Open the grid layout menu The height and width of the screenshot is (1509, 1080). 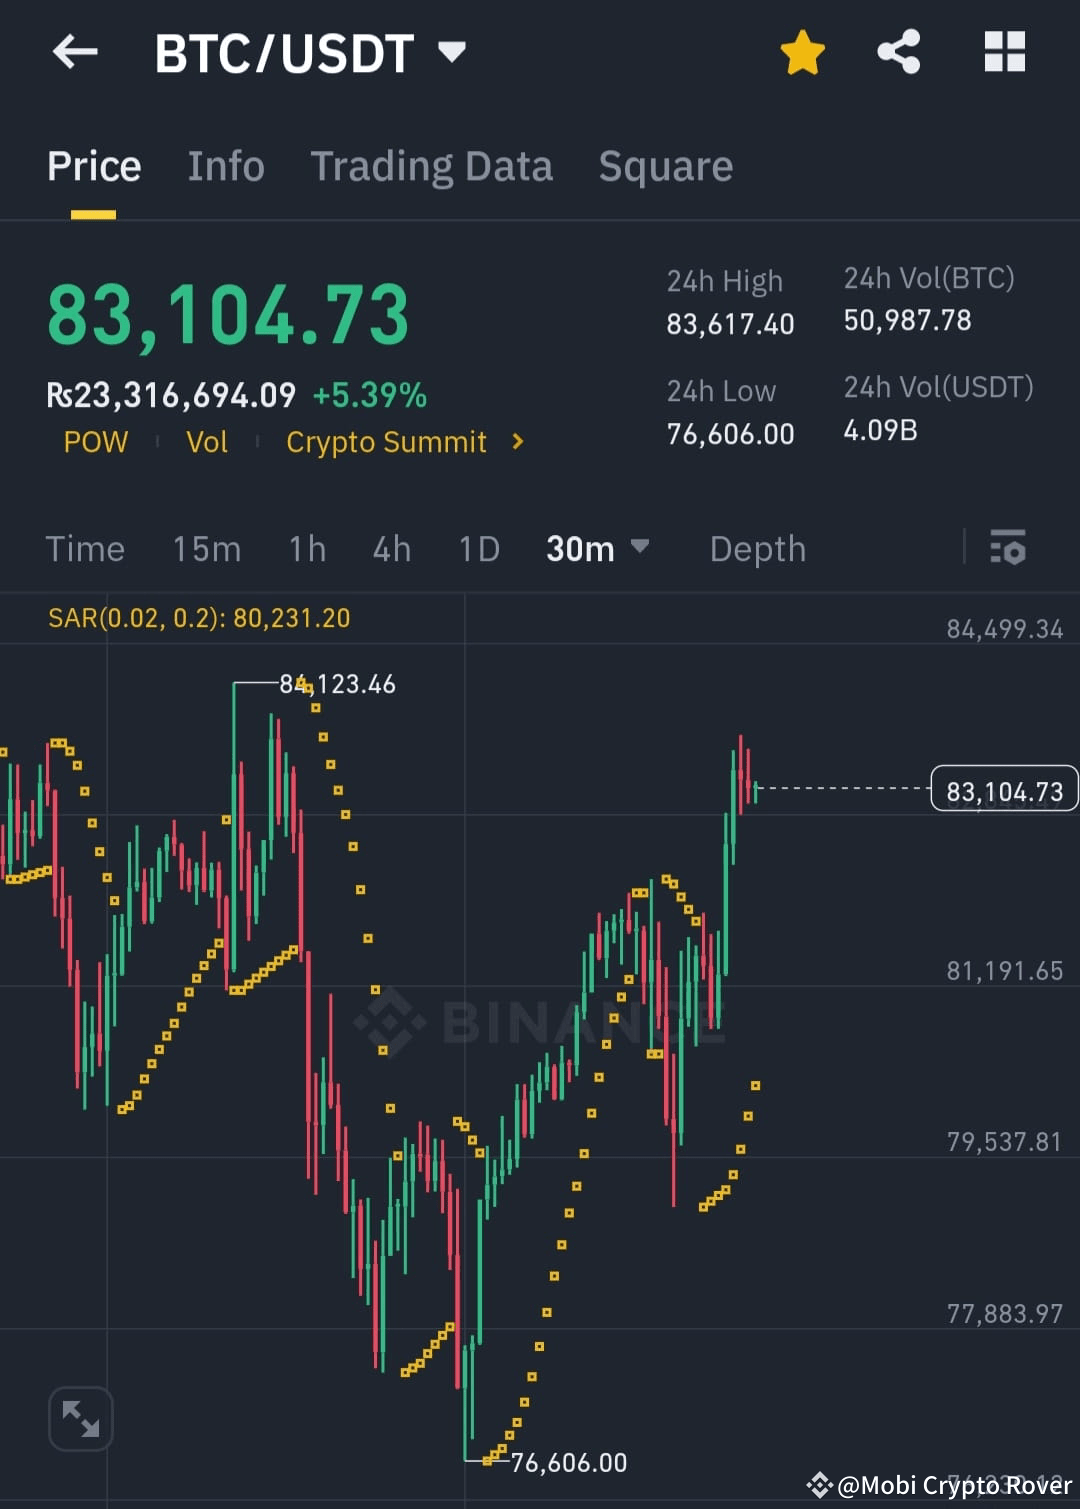(1005, 52)
